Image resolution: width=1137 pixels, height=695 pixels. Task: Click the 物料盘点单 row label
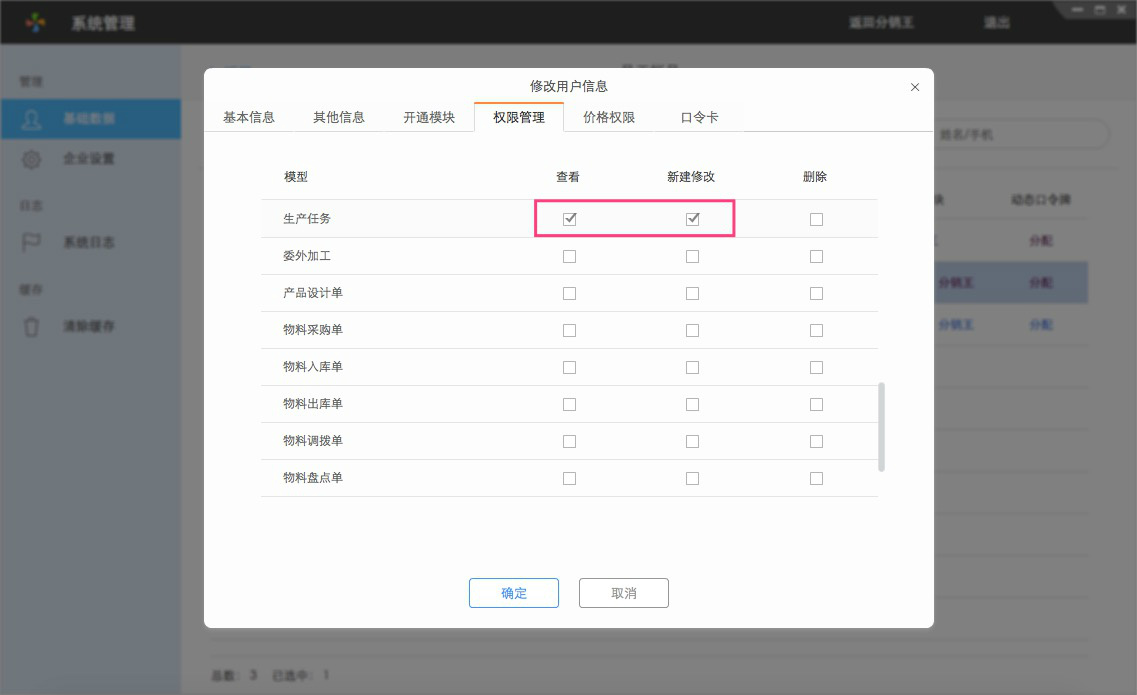313,477
